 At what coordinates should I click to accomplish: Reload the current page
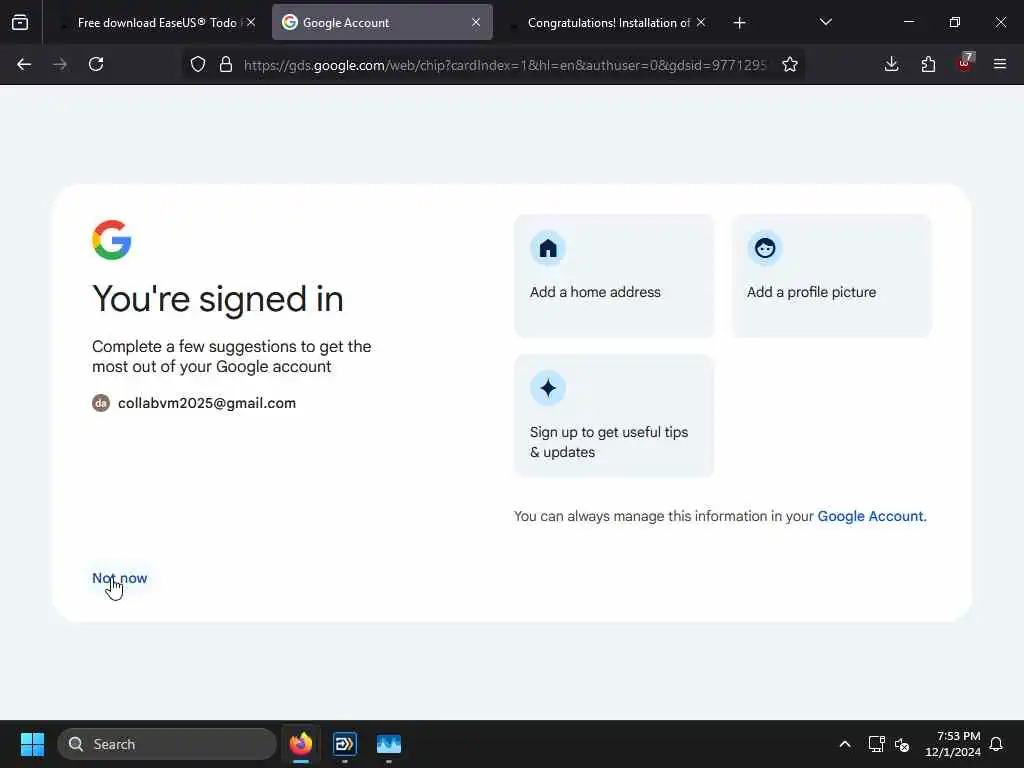point(96,64)
